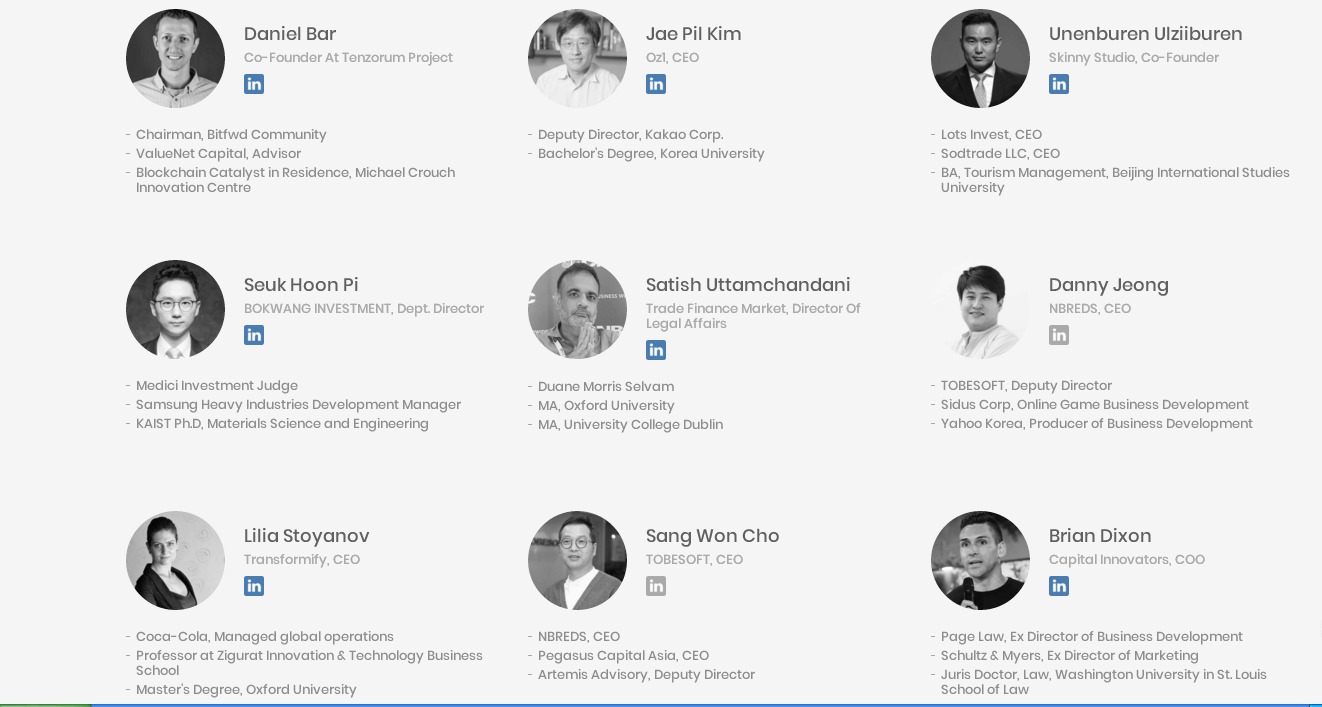This screenshot has height=707, width=1322.
Task: Open Seuk Hoon Pi's LinkedIn icon
Action: (254, 335)
